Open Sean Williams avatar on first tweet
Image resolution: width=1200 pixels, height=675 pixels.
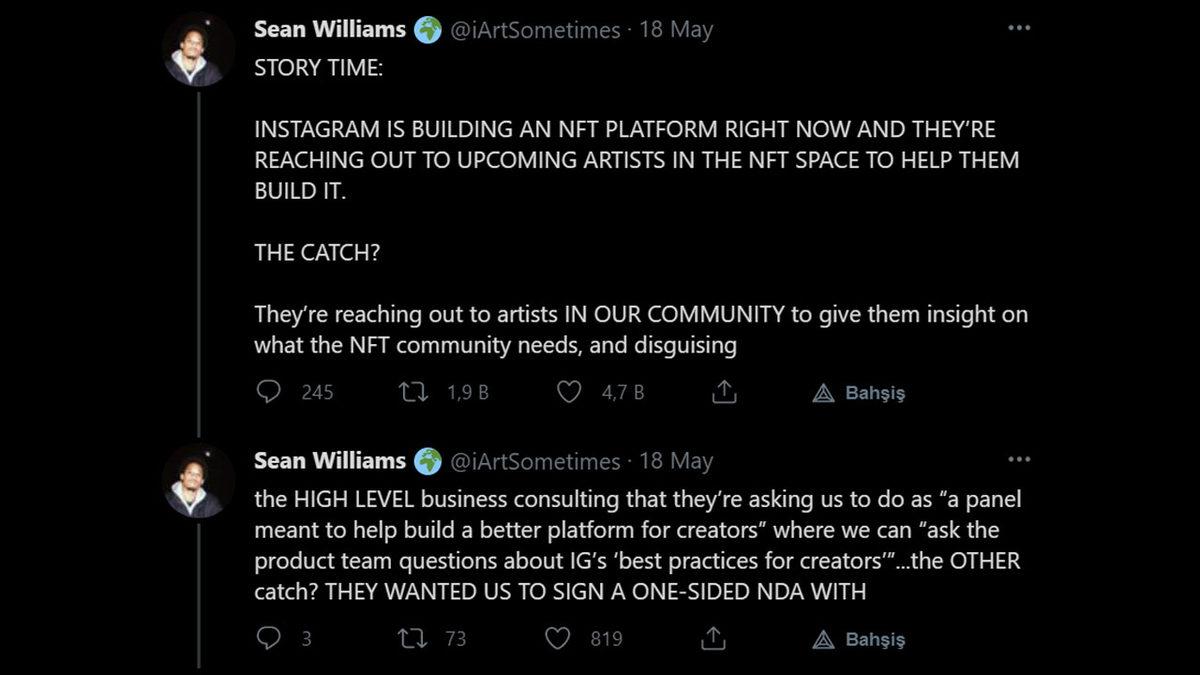pos(199,50)
